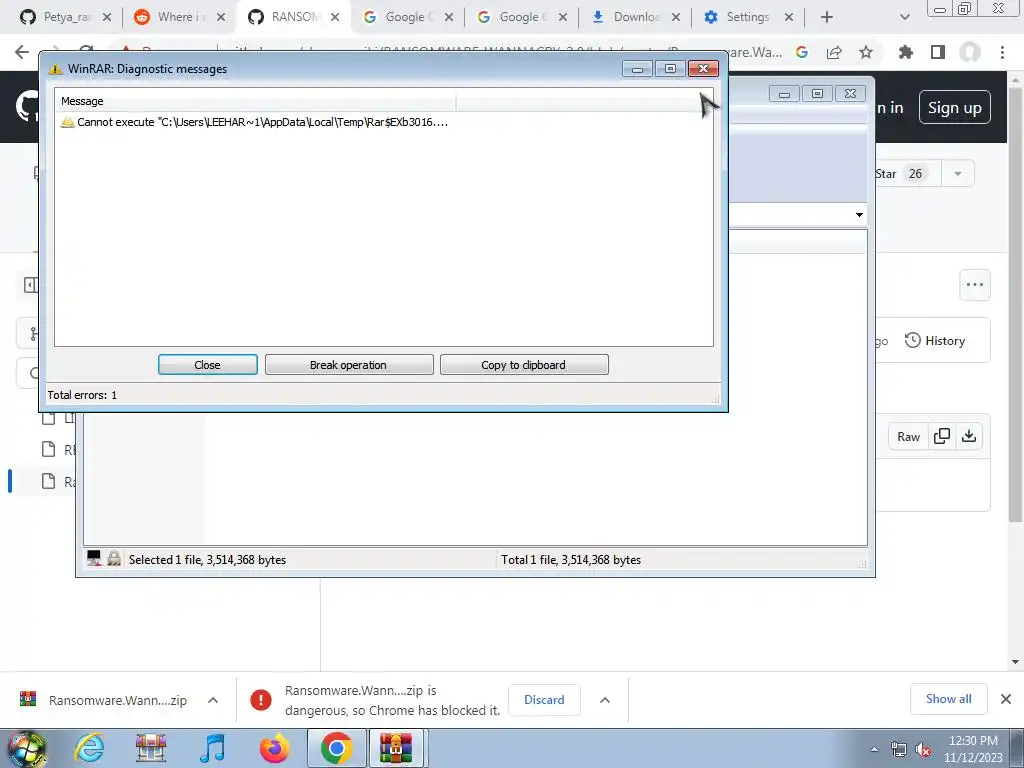The width and height of the screenshot is (1024, 768).
Task: Open a new browser tab with plus icon
Action: point(827,17)
